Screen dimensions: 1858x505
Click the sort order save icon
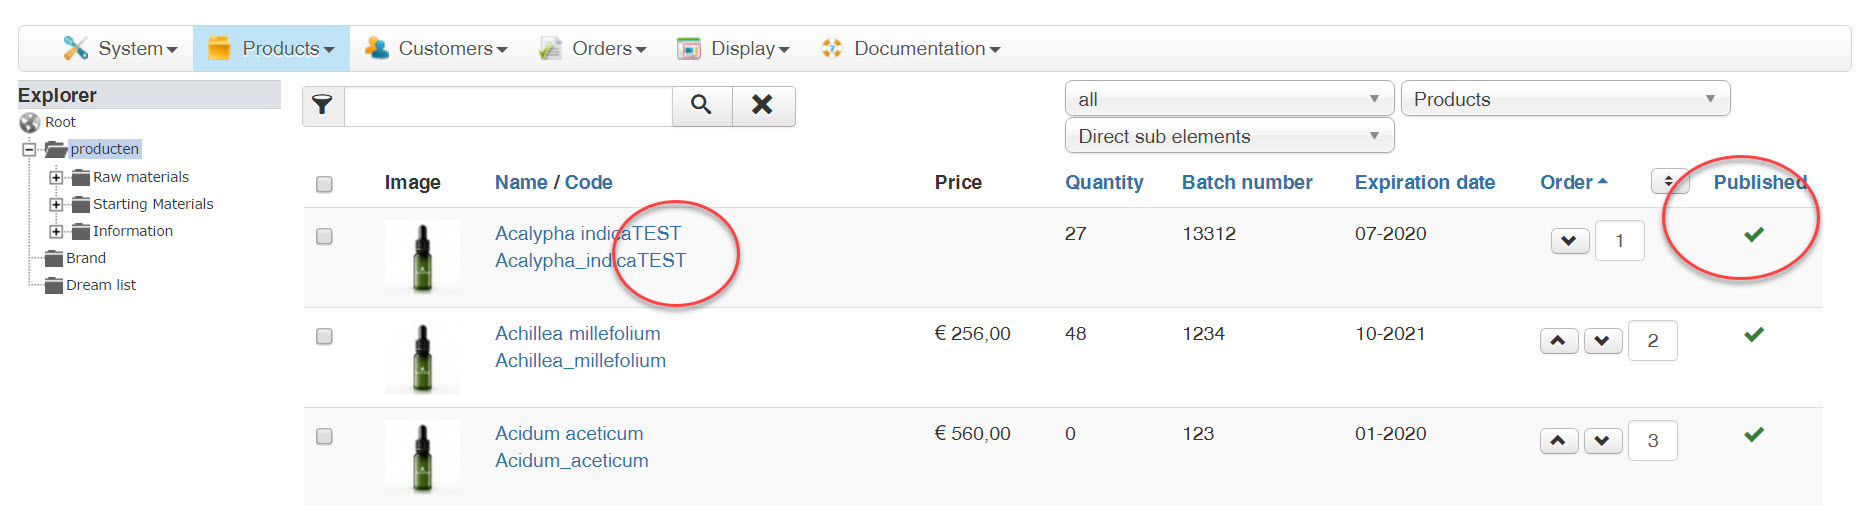pos(1668,182)
